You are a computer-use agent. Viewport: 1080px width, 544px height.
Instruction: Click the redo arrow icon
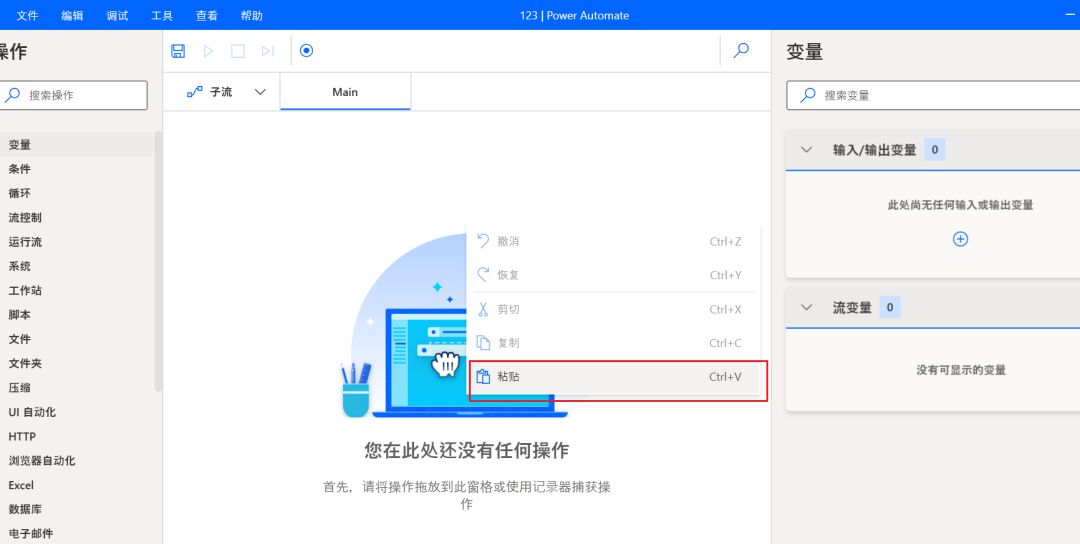(483, 275)
